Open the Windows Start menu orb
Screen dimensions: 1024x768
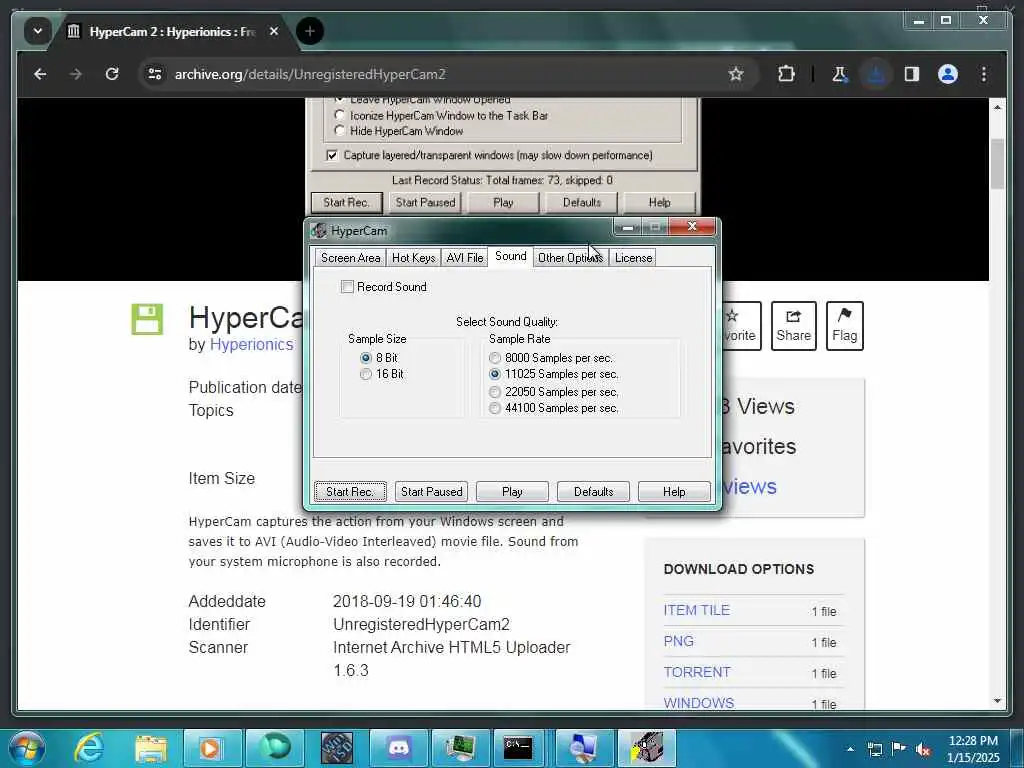[x=27, y=748]
